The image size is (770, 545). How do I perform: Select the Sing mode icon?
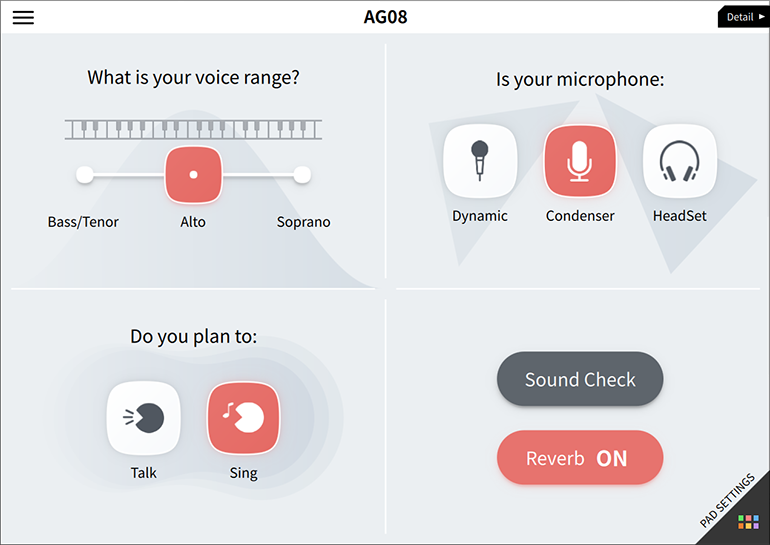243,419
